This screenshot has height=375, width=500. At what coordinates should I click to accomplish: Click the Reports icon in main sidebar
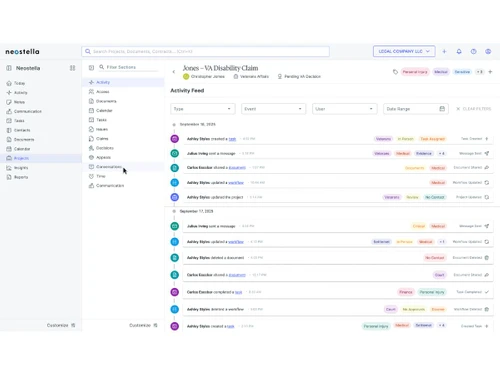pyautogui.click(x=9, y=177)
